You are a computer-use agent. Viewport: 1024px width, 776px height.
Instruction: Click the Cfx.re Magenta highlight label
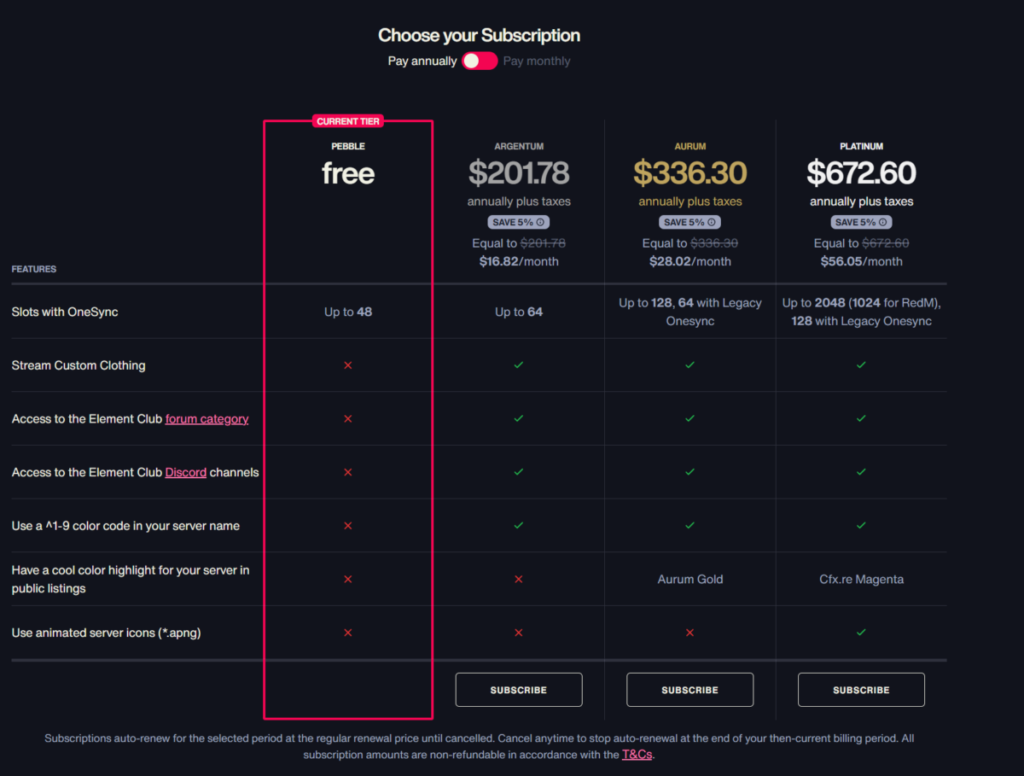tap(861, 579)
